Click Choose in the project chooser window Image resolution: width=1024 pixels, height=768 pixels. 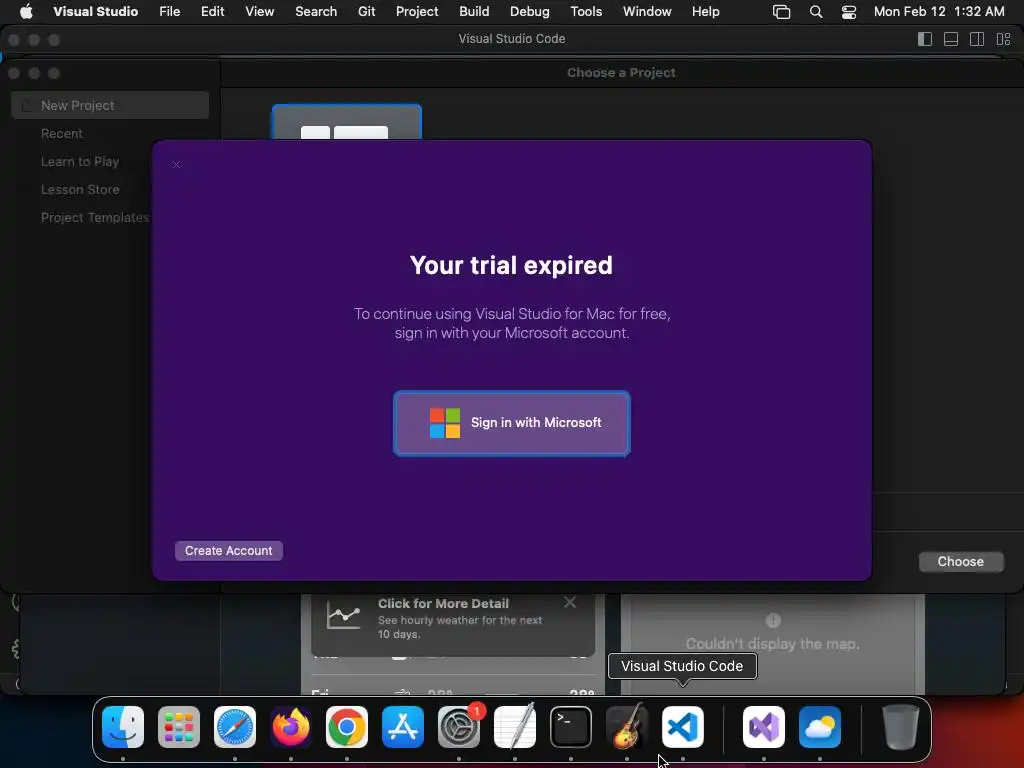click(960, 562)
